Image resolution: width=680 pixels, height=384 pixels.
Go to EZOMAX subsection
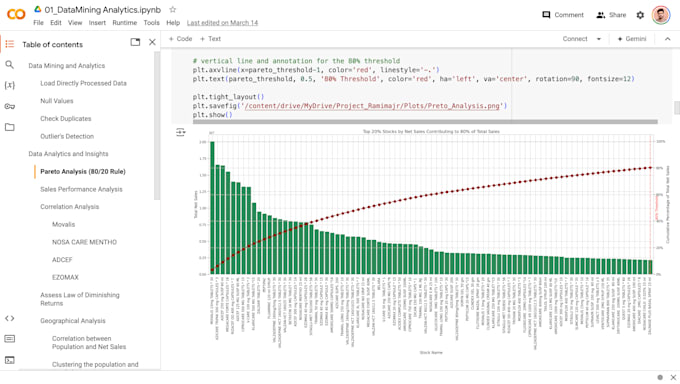pos(65,278)
